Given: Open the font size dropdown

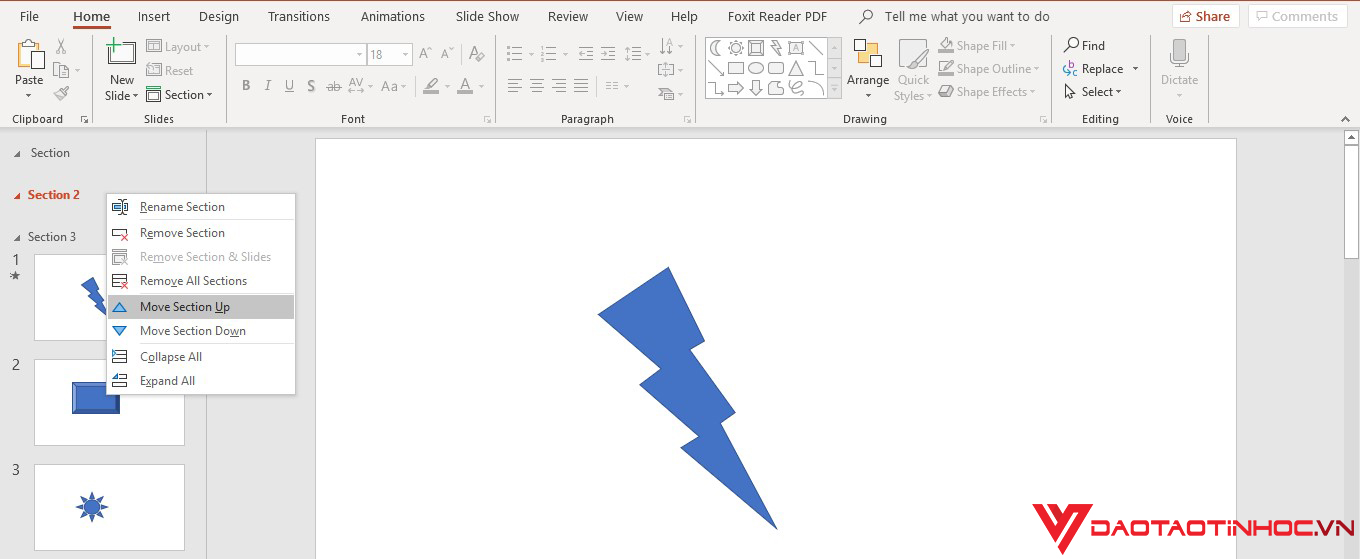Looking at the screenshot, I should (x=405, y=55).
